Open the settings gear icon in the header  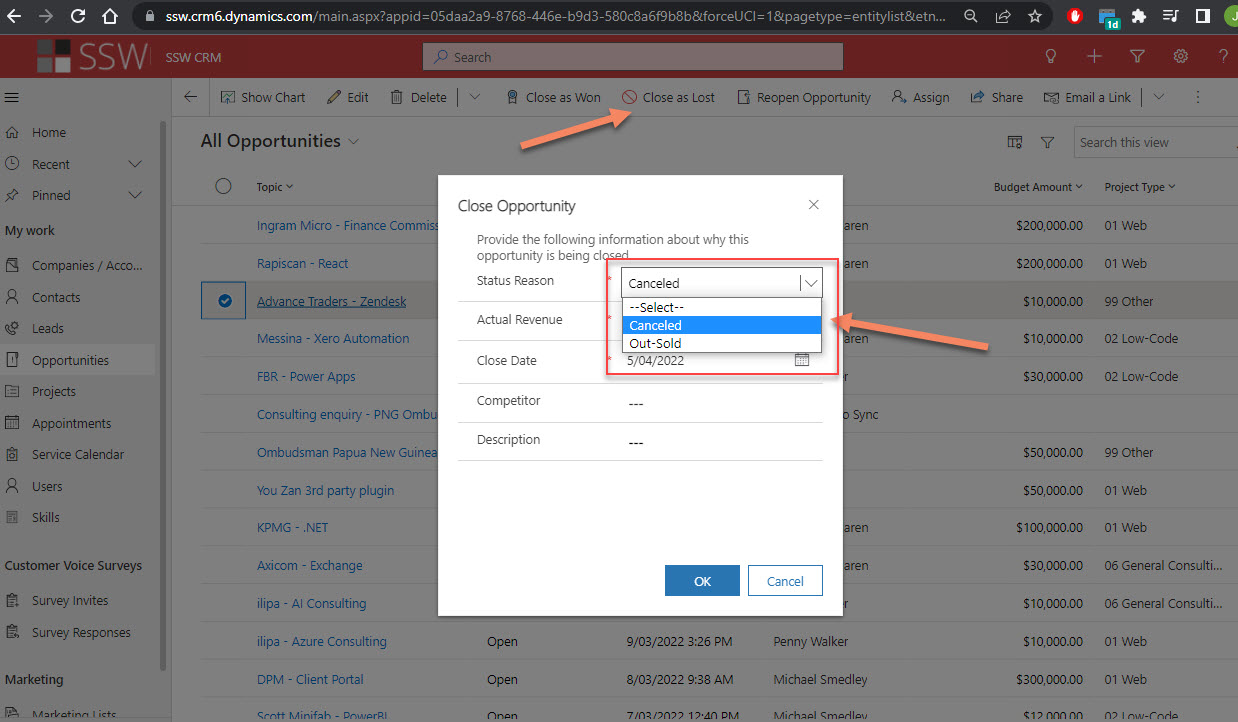tap(1180, 57)
